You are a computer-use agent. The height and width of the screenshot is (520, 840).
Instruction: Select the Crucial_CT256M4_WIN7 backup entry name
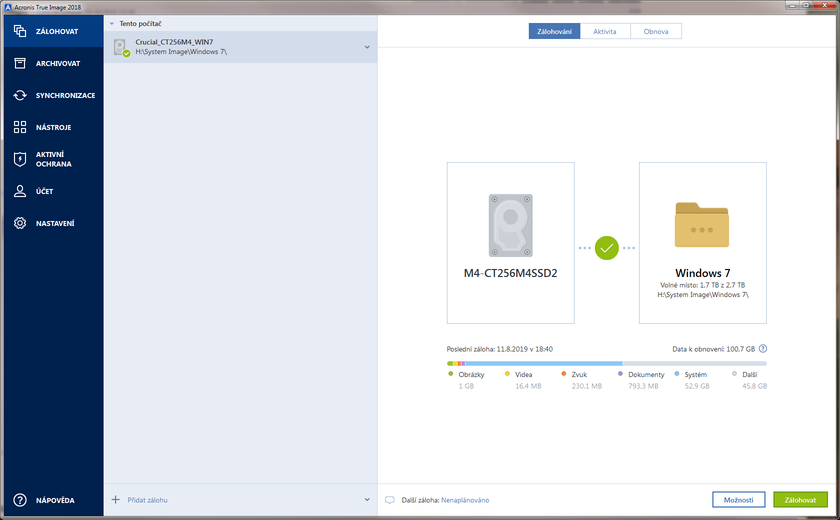[x=174, y=42]
